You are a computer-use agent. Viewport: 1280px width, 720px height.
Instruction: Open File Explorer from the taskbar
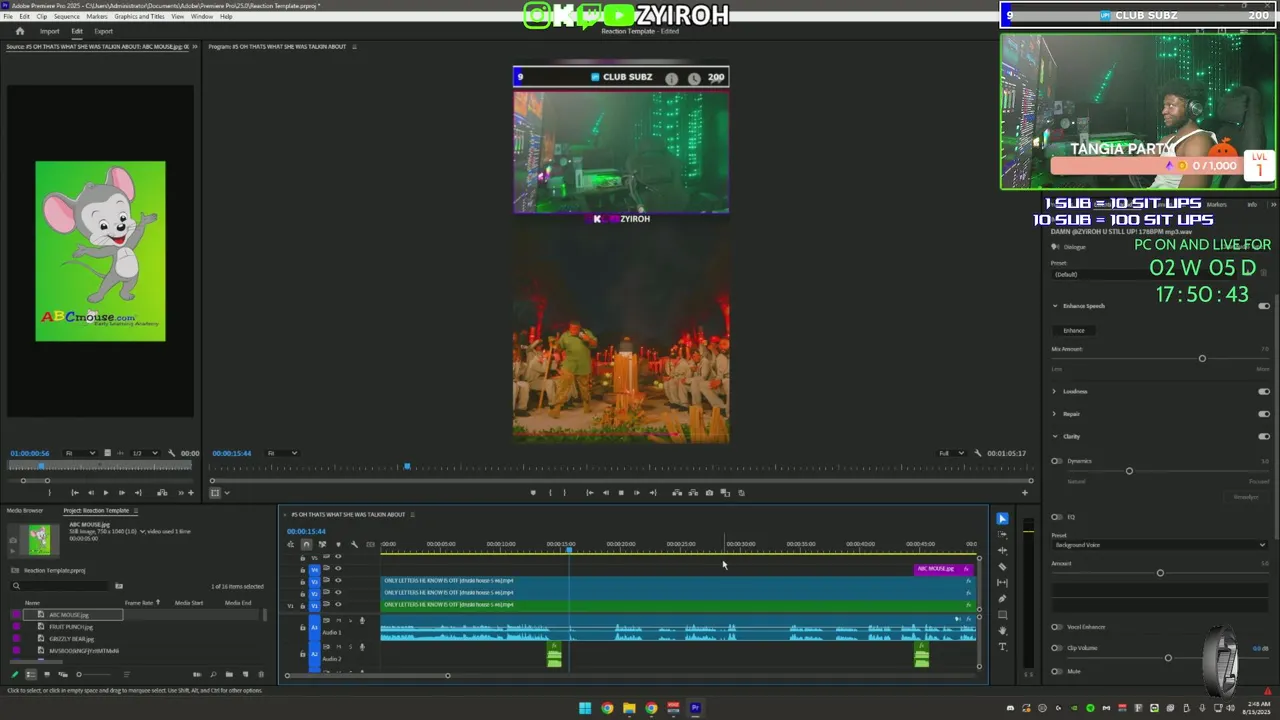629,708
